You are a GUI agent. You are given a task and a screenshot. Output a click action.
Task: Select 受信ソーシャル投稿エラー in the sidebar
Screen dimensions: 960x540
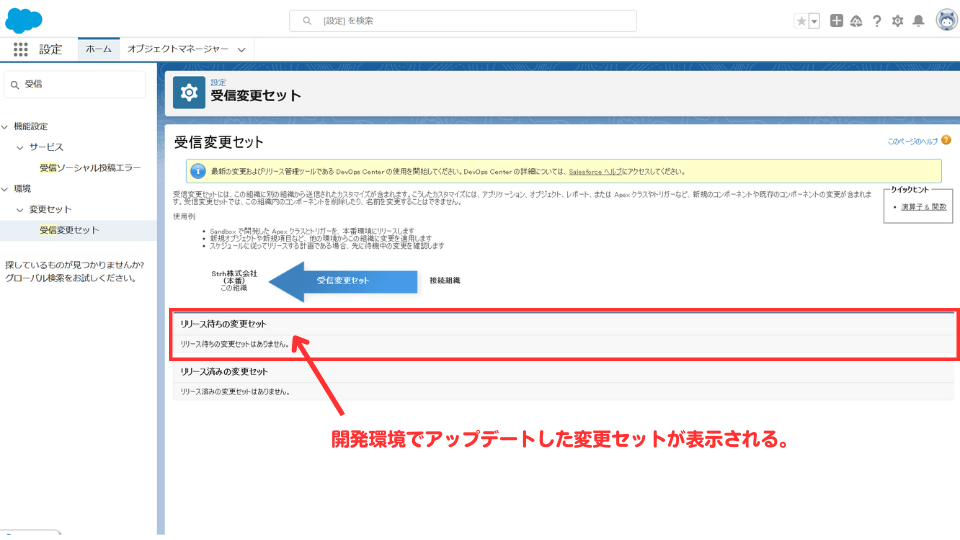tap(90, 168)
